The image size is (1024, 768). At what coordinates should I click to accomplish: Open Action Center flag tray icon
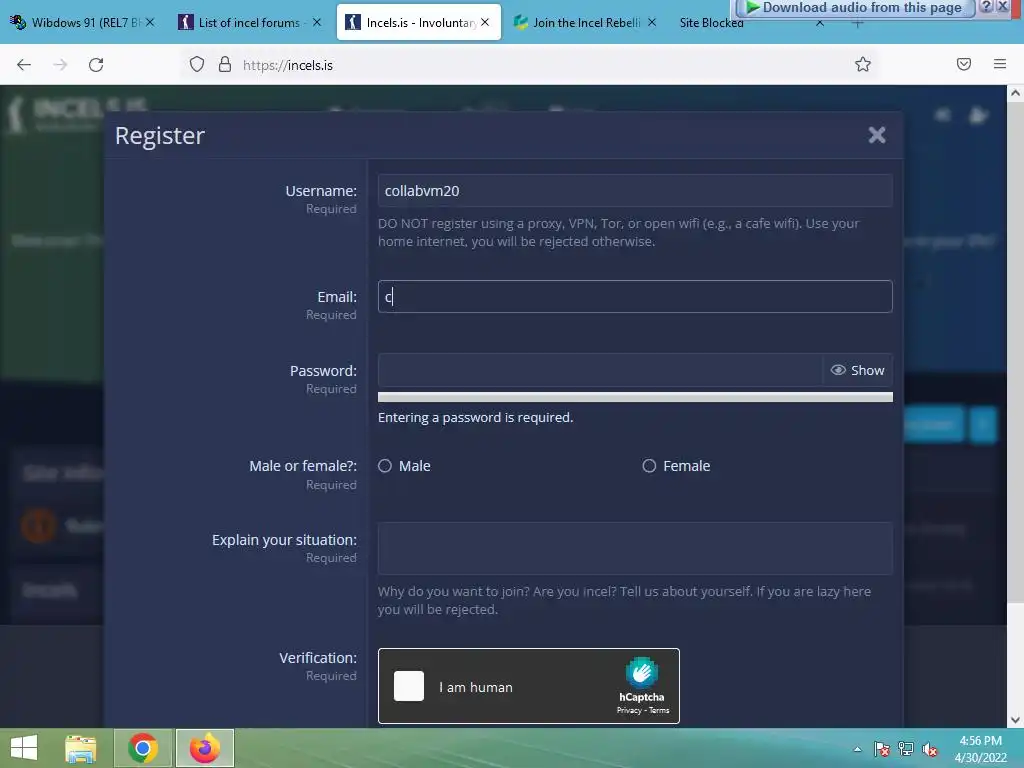tap(882, 750)
